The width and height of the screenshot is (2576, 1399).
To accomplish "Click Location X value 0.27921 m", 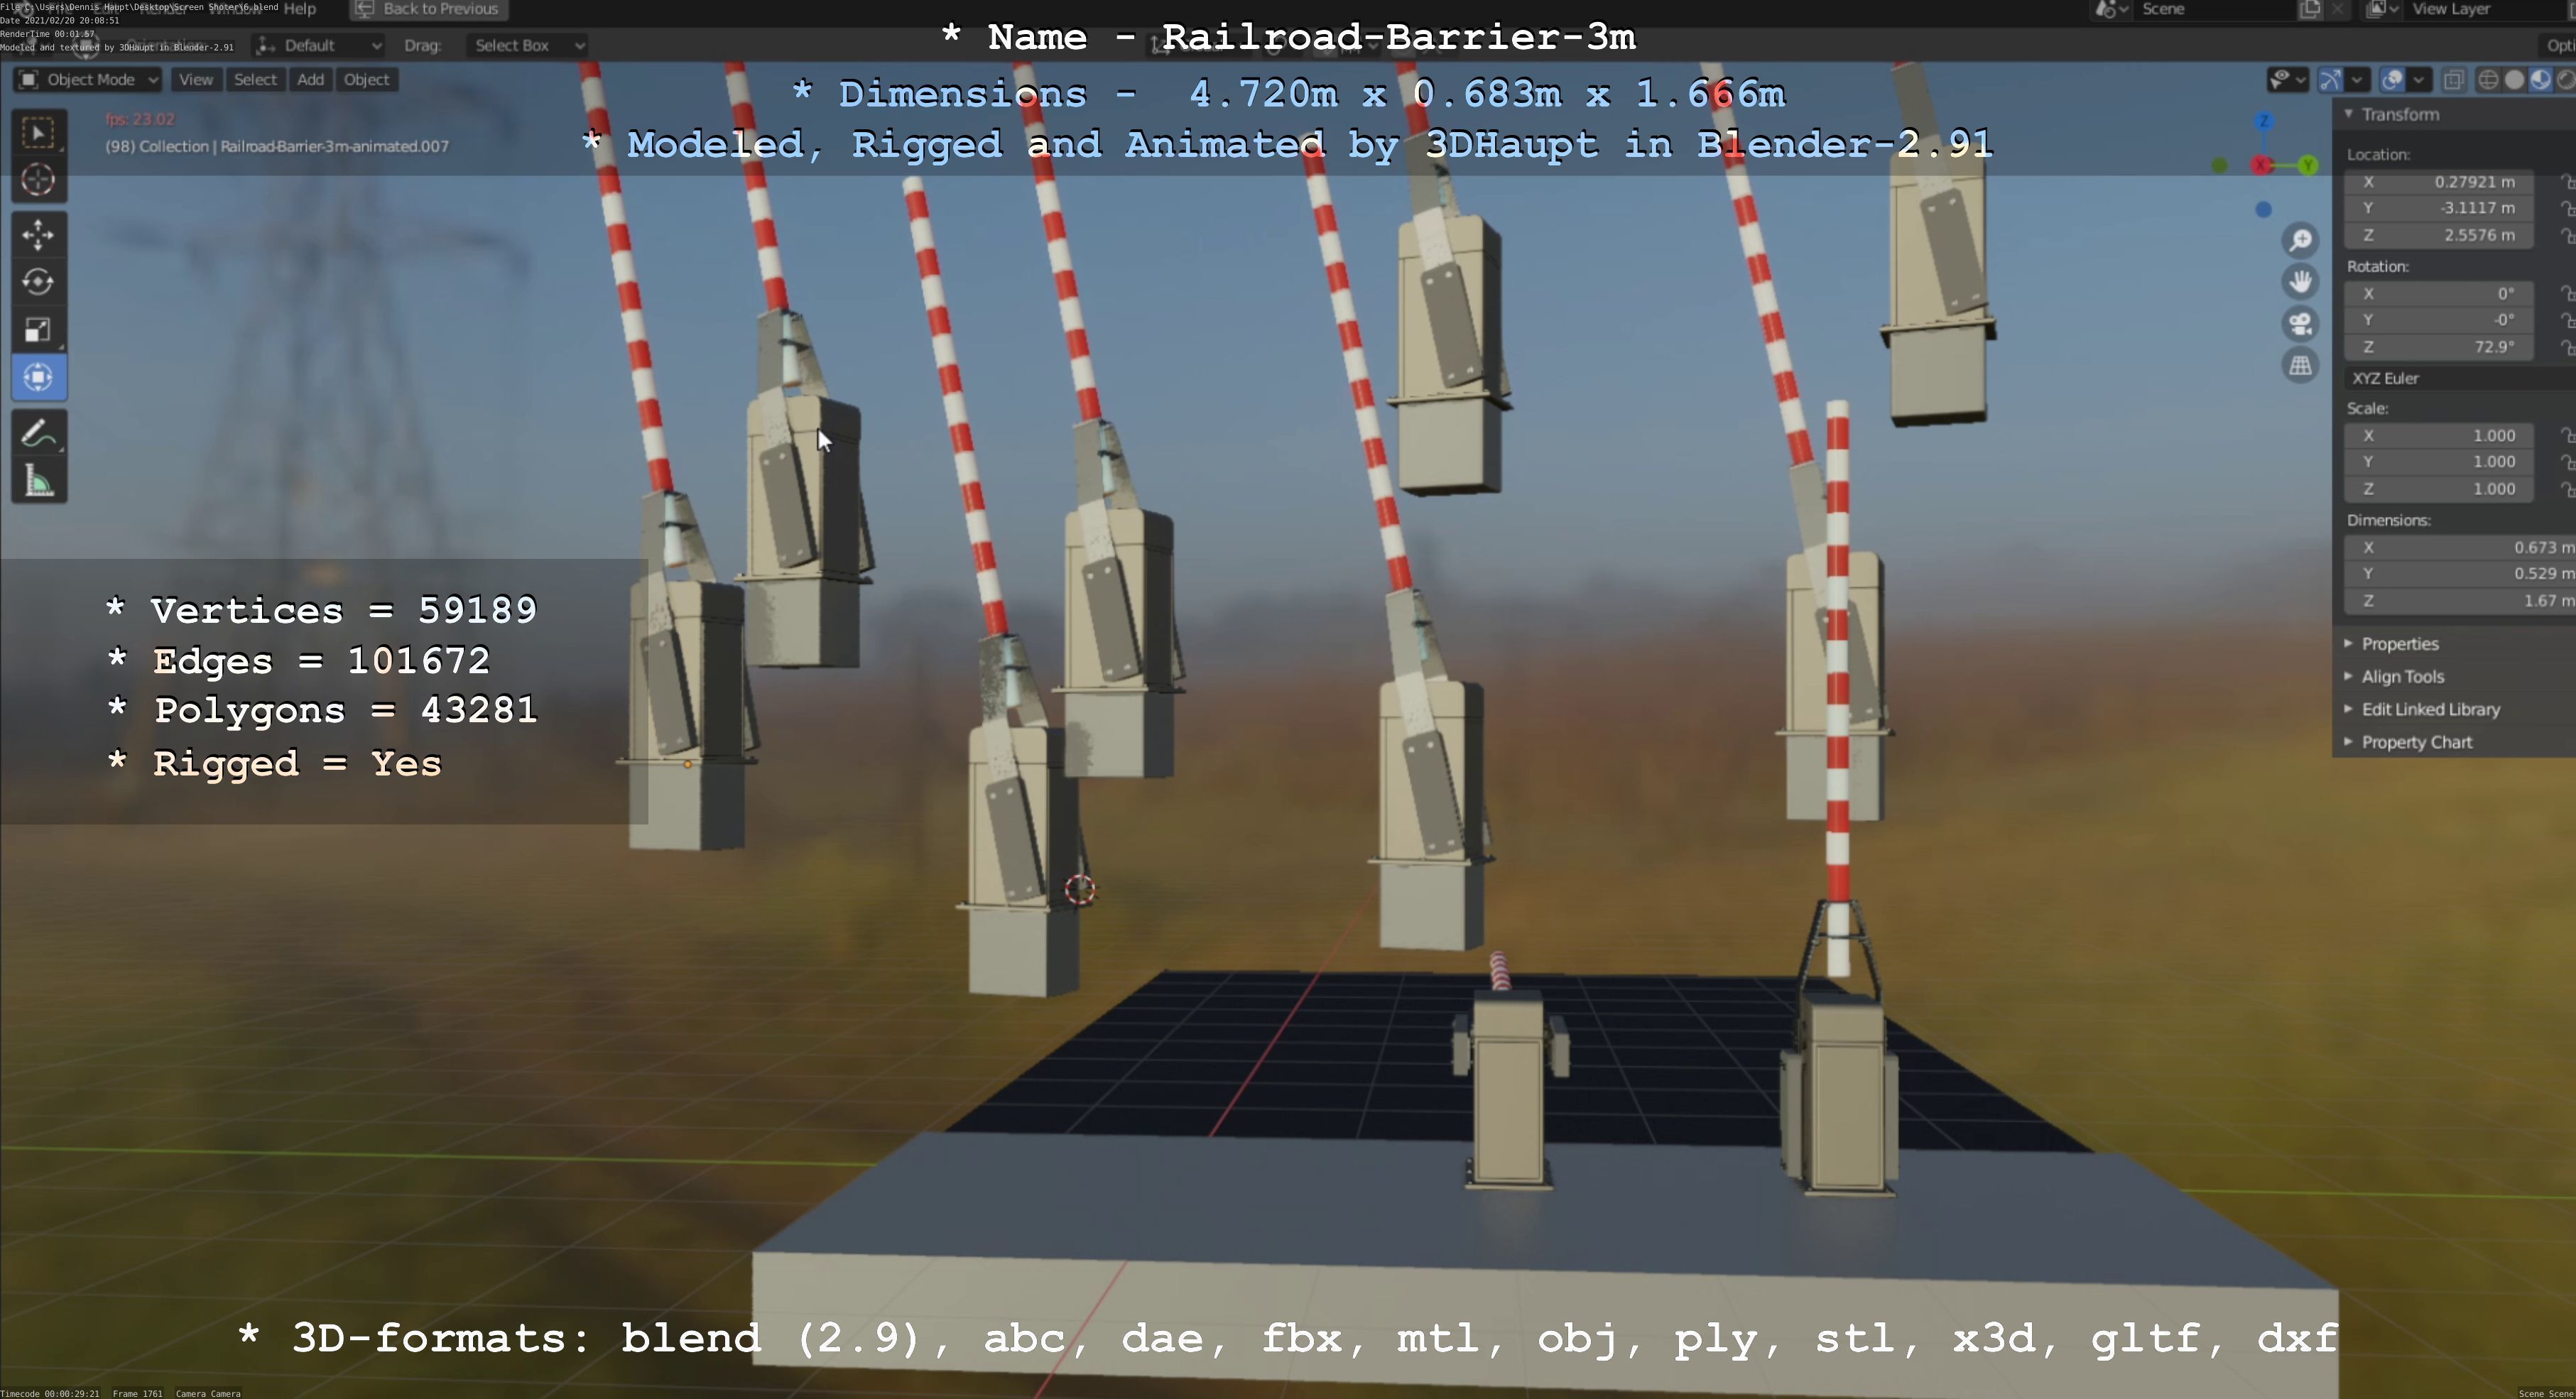I will (2440, 182).
